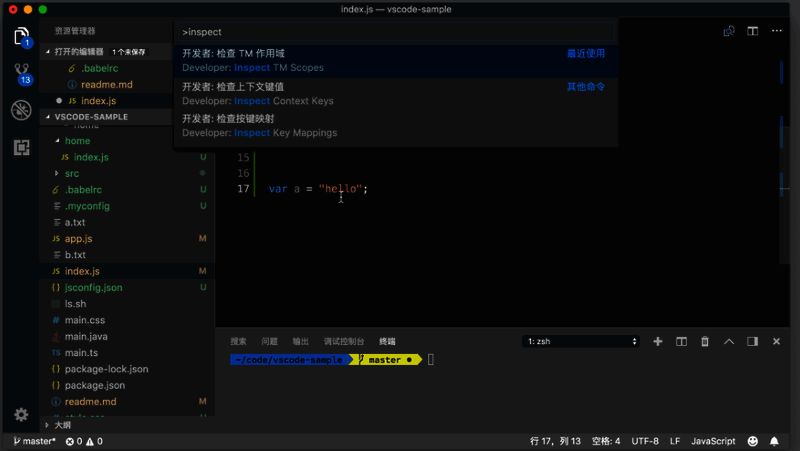
Task: Open the main.java file
Action: tap(86, 337)
